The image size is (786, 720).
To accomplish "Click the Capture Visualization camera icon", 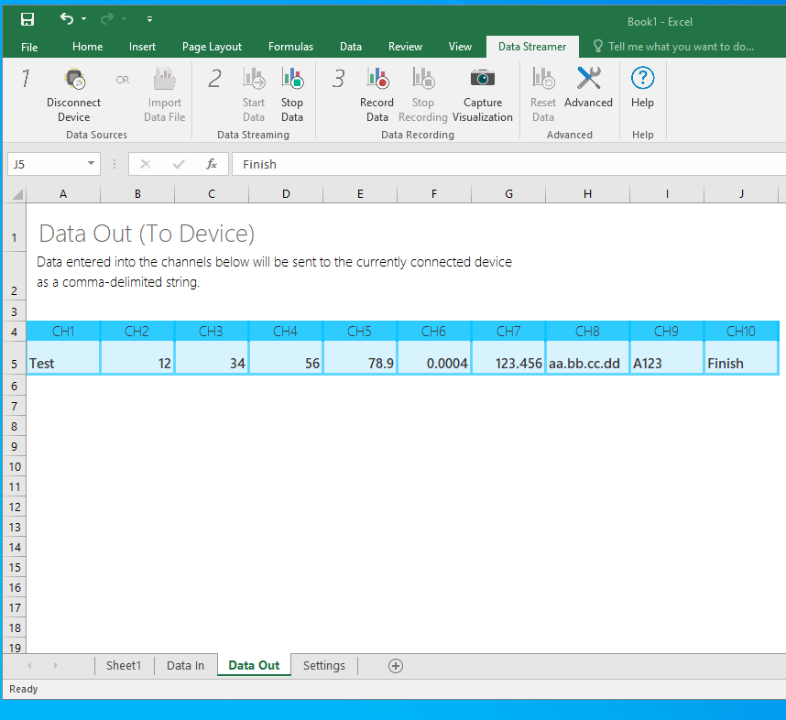I will click(x=483, y=80).
